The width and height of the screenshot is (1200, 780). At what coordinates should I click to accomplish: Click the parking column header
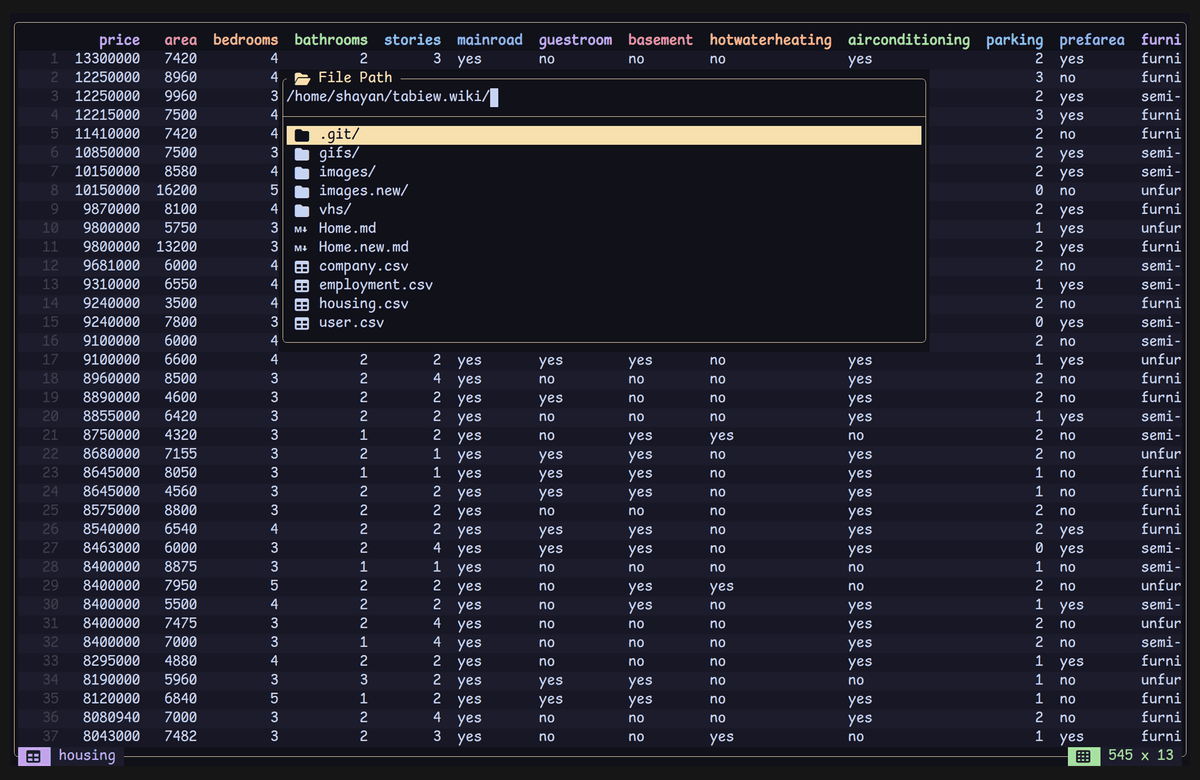tap(1015, 40)
